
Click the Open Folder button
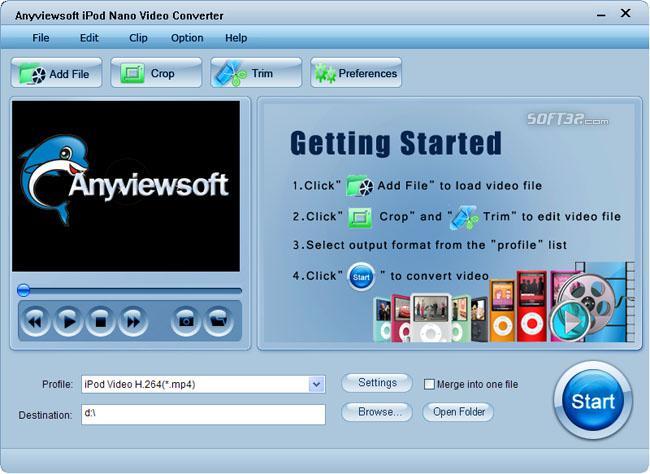pos(458,412)
